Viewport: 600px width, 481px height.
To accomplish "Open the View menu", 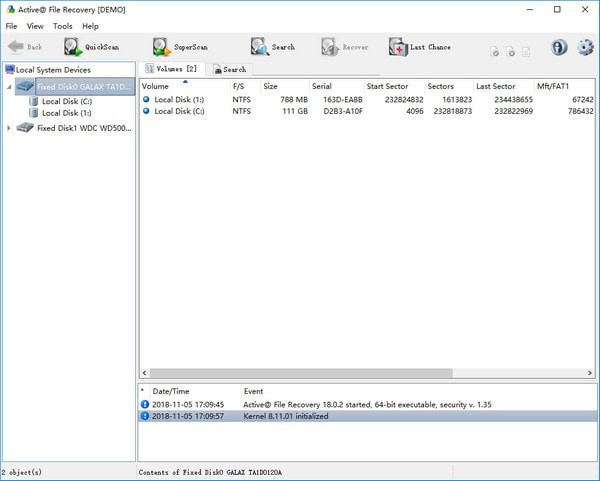I will pyautogui.click(x=35, y=26).
